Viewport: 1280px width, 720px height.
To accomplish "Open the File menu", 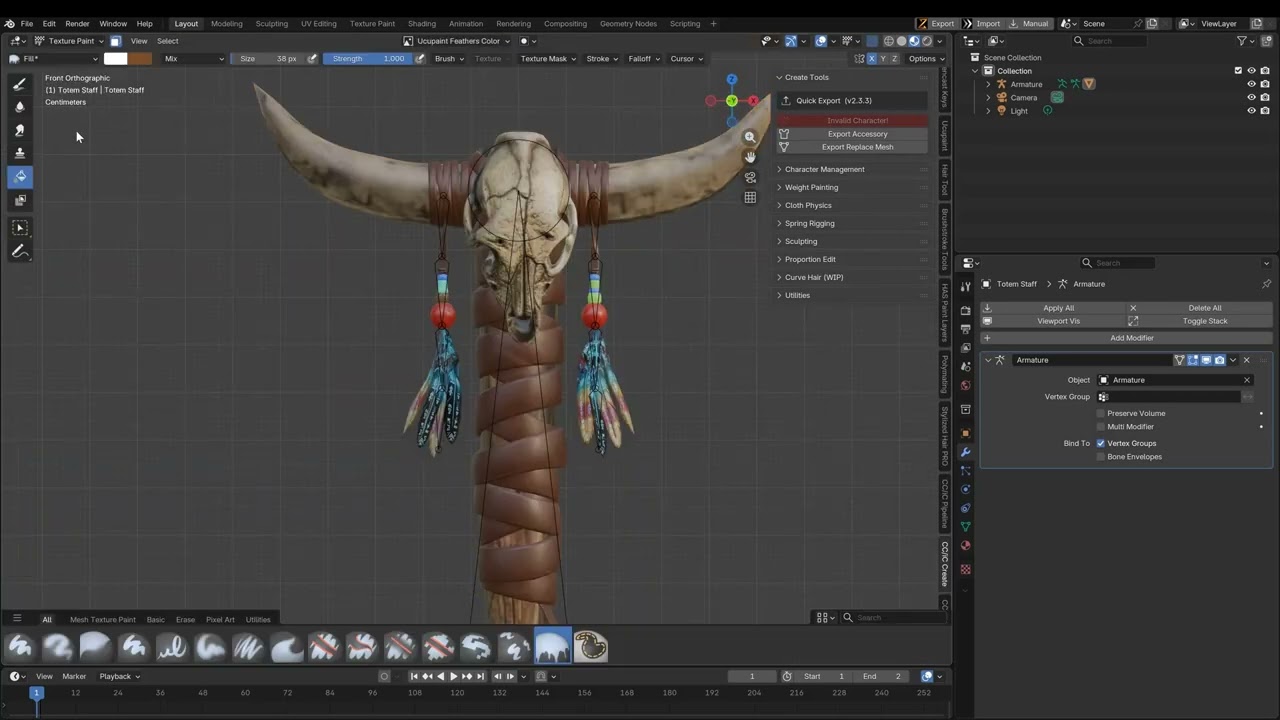I will tap(27, 23).
